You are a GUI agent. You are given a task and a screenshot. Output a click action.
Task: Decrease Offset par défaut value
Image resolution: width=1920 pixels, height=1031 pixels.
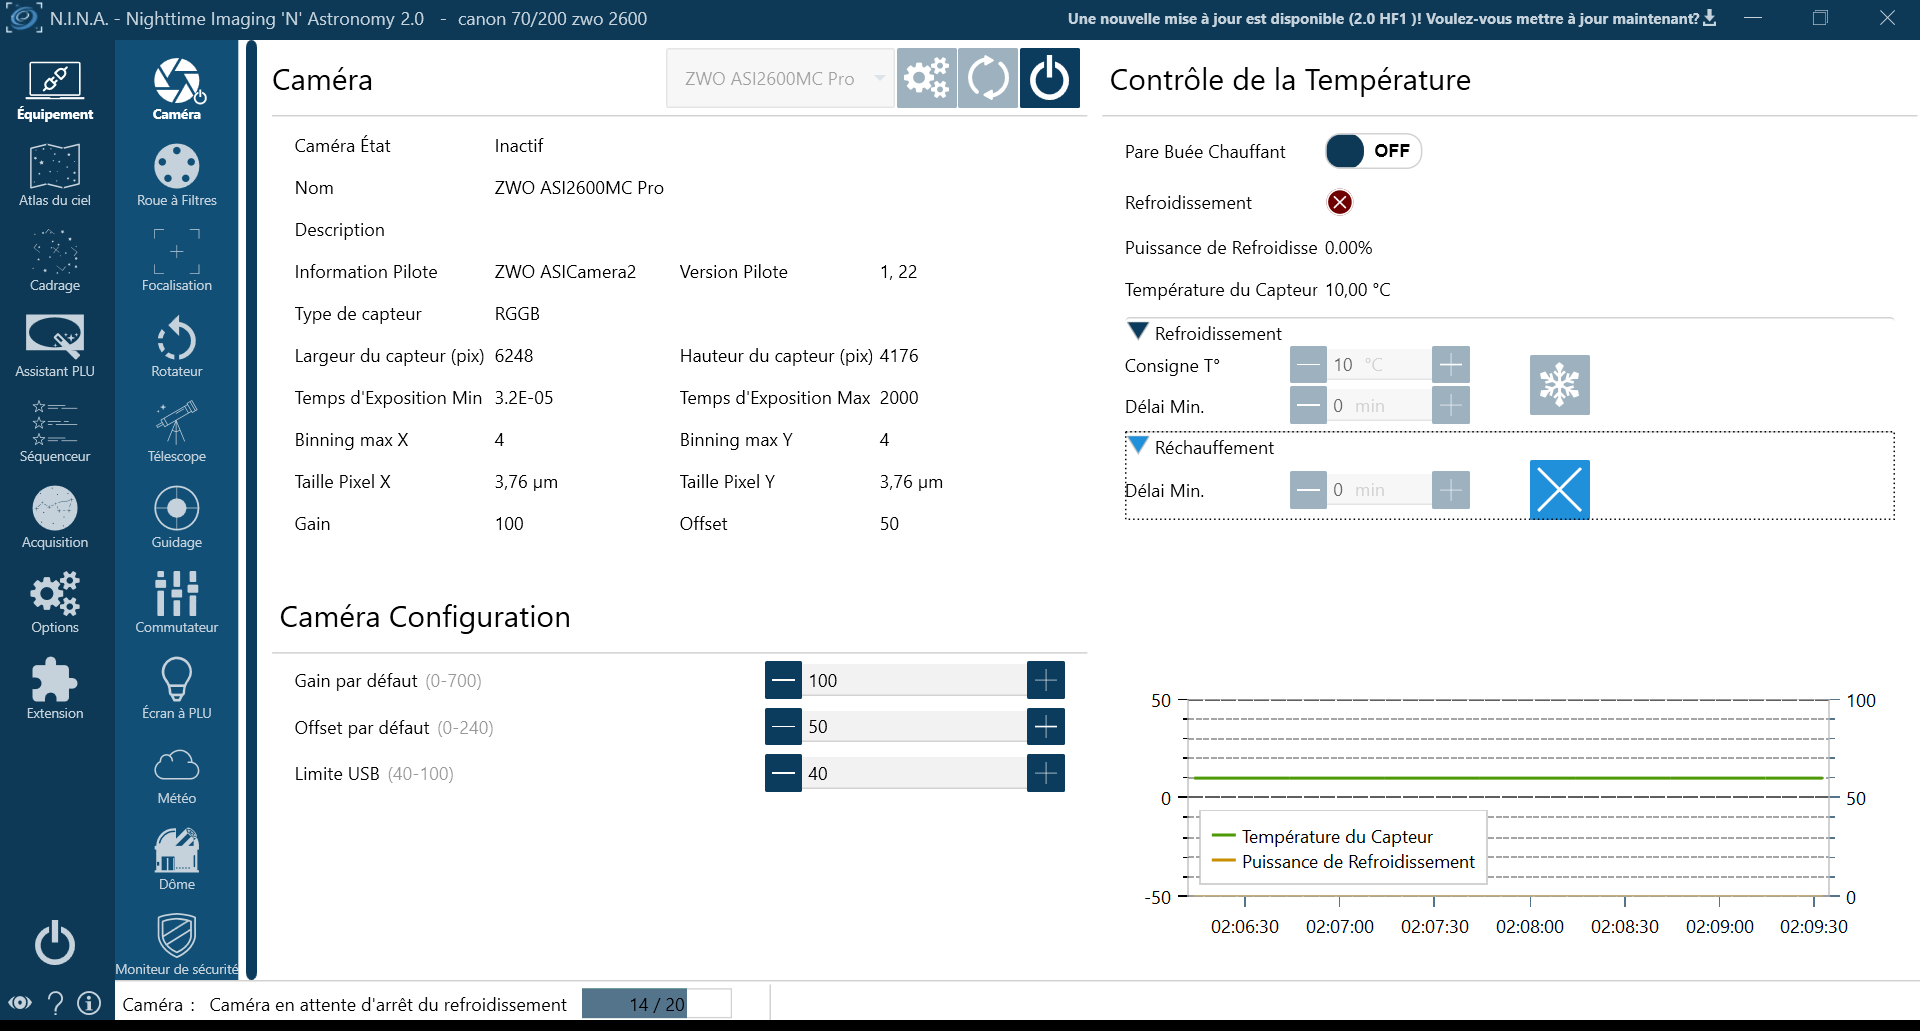point(784,727)
